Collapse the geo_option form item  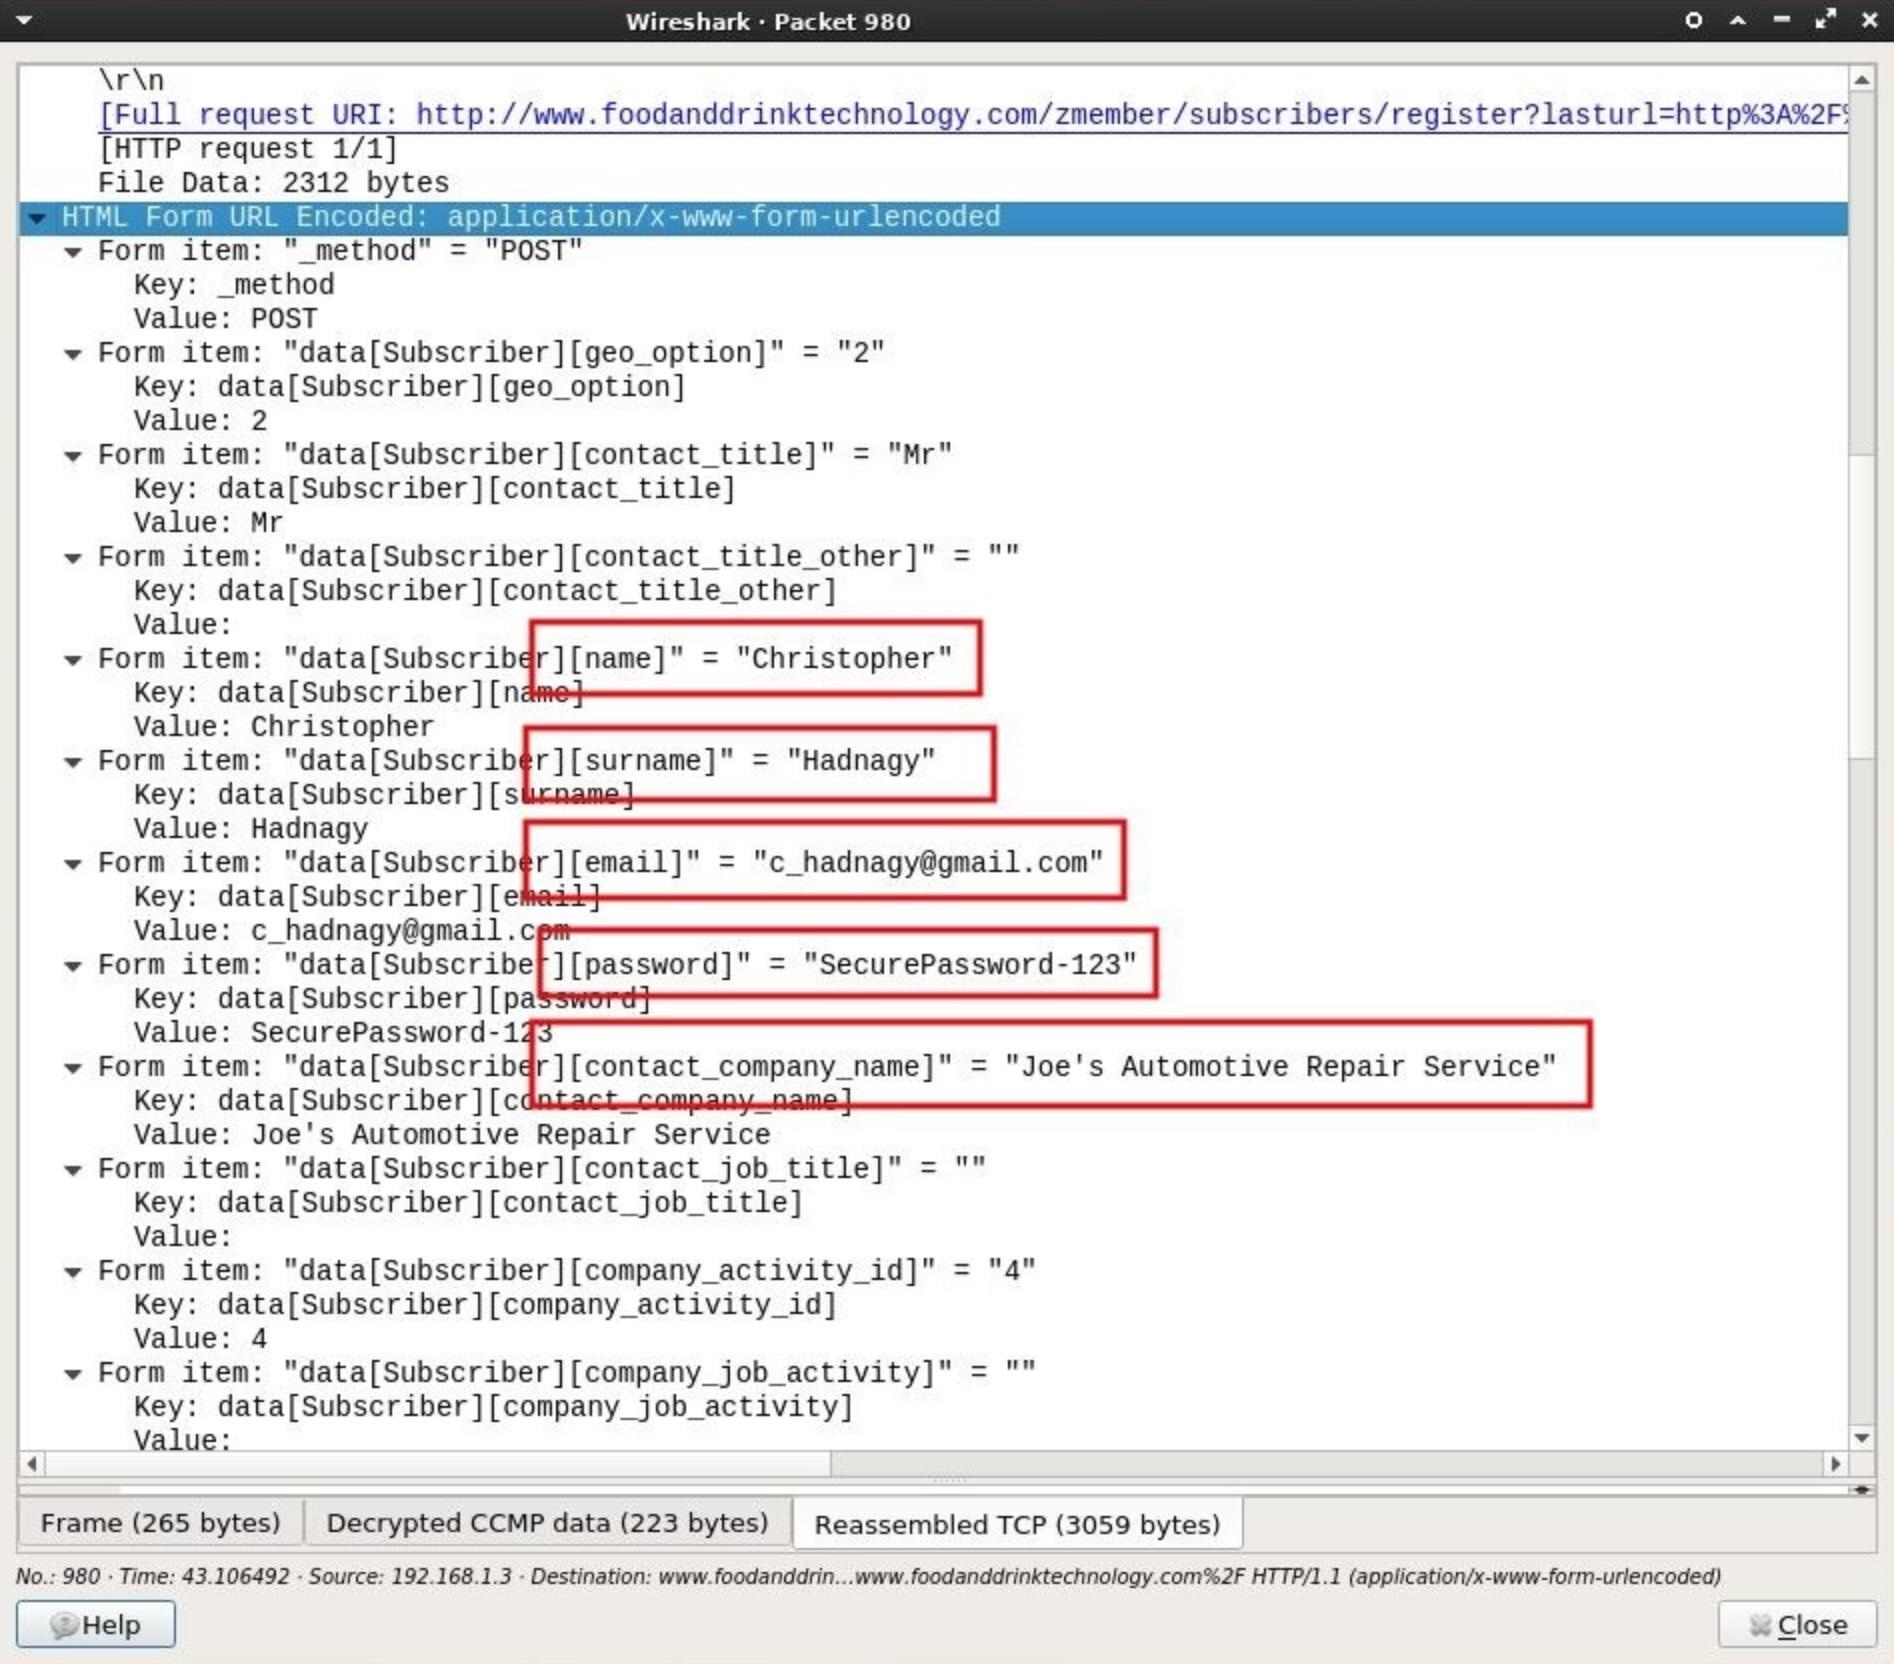point(73,352)
